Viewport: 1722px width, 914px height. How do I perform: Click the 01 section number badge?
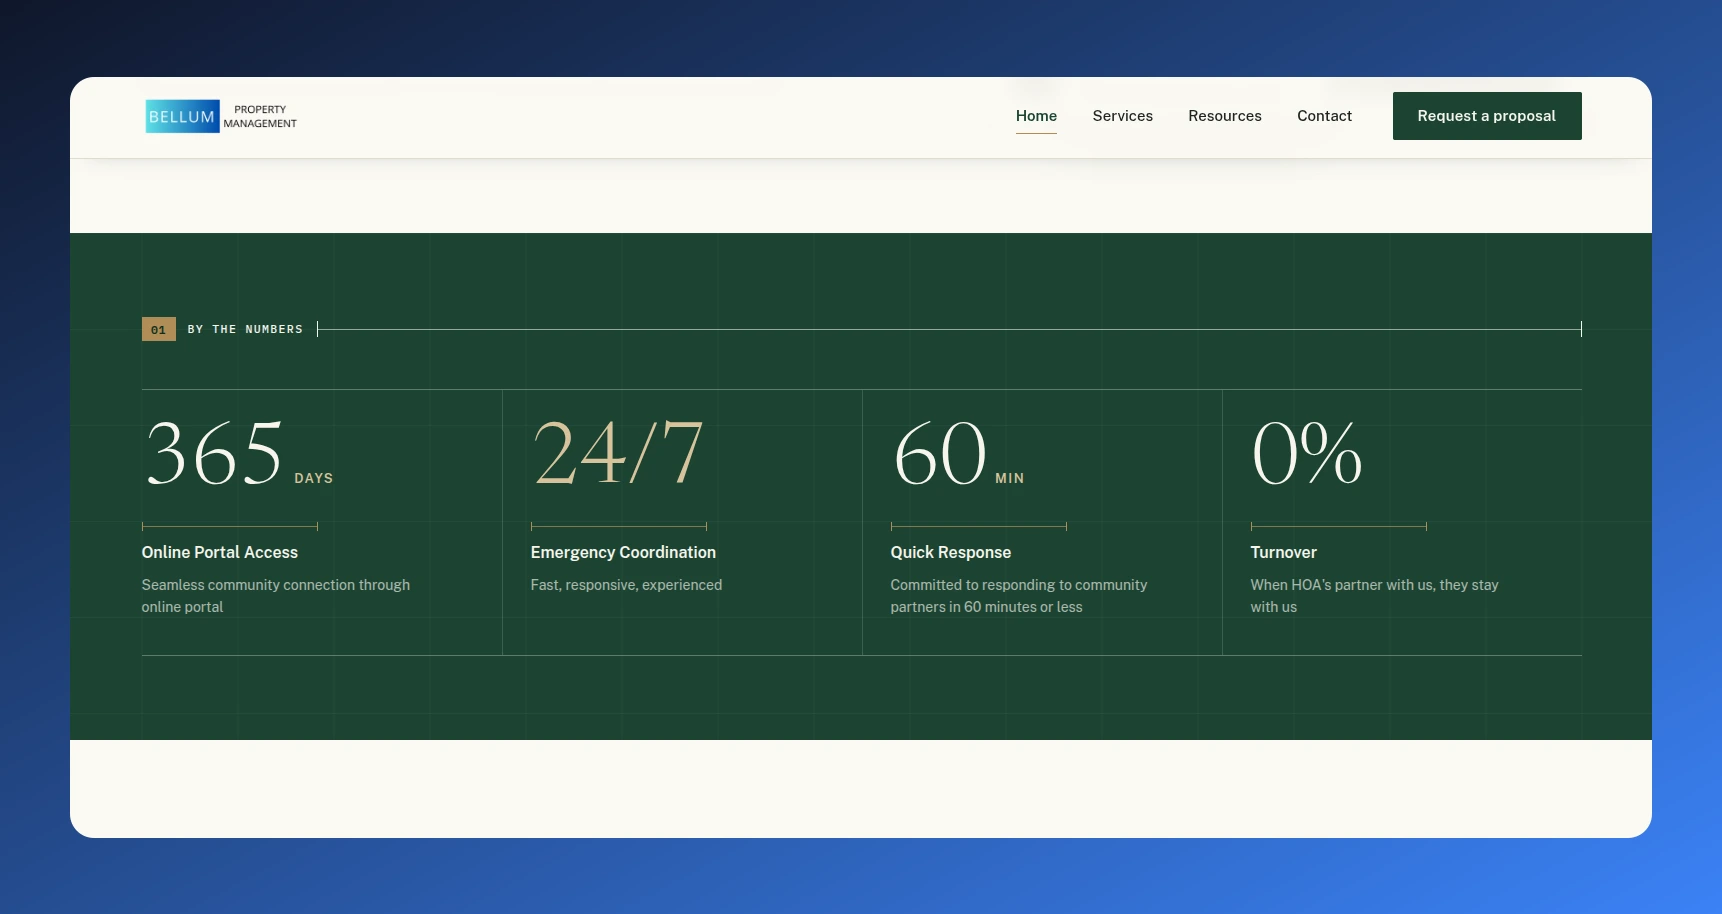pyautogui.click(x=159, y=329)
